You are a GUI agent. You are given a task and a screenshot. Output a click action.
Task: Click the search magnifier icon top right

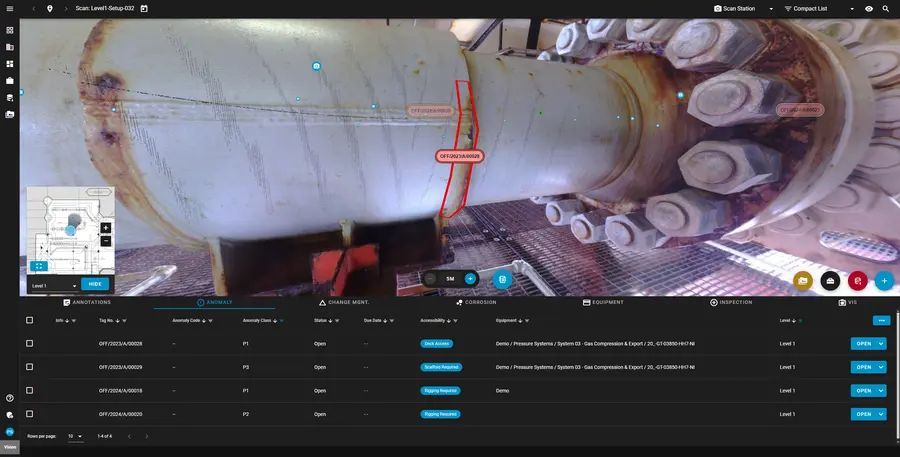point(886,9)
